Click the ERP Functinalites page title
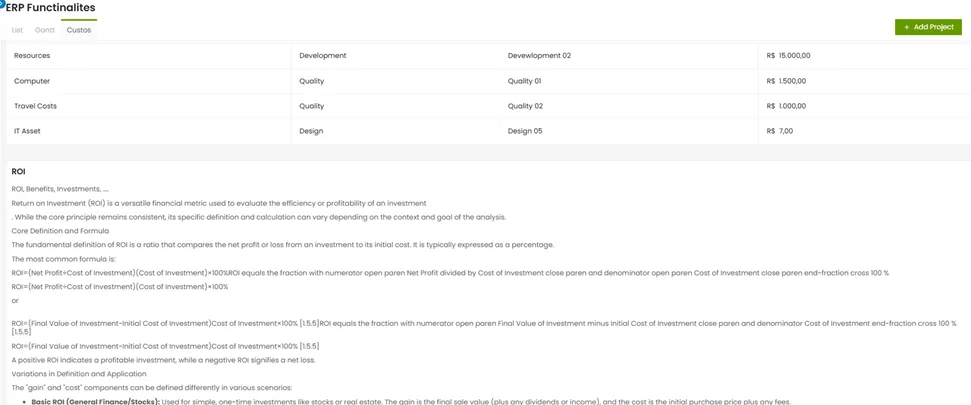 50,8
